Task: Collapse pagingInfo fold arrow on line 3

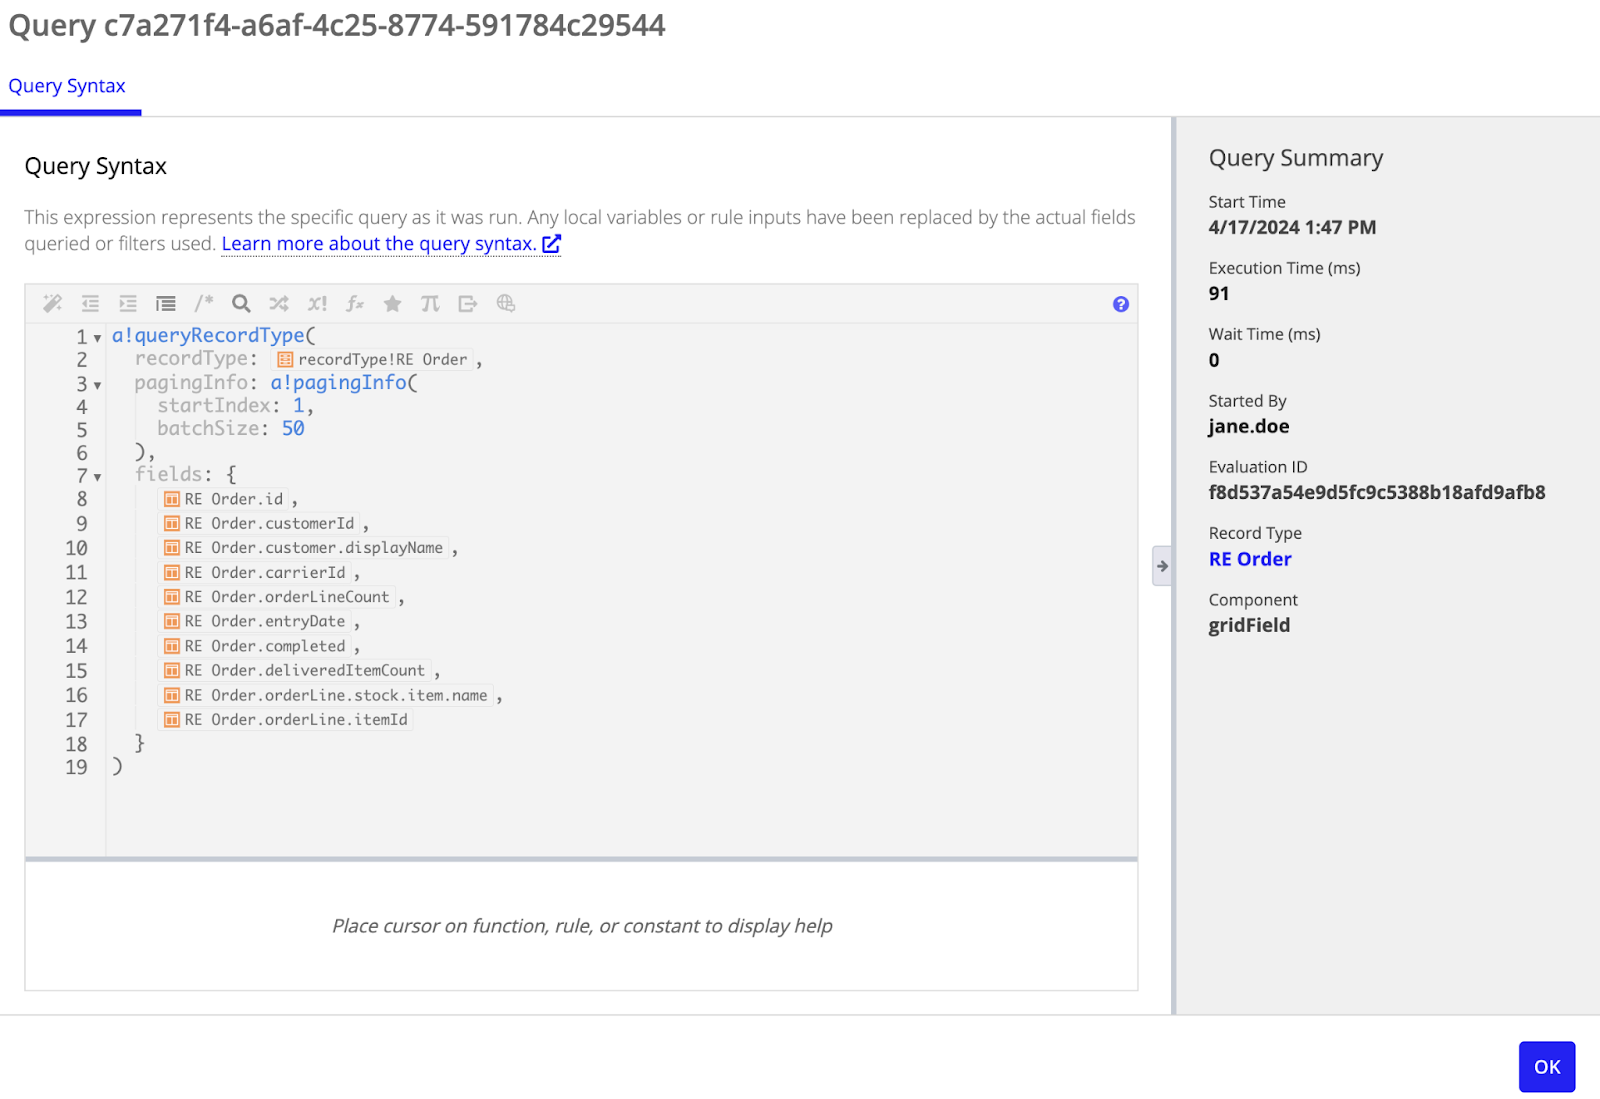Action: (97, 385)
